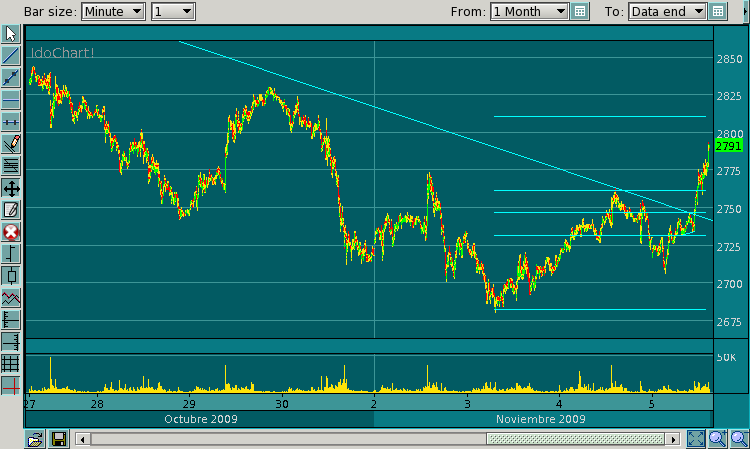
Task: Open the bar size number dropdown
Action: 173,11
